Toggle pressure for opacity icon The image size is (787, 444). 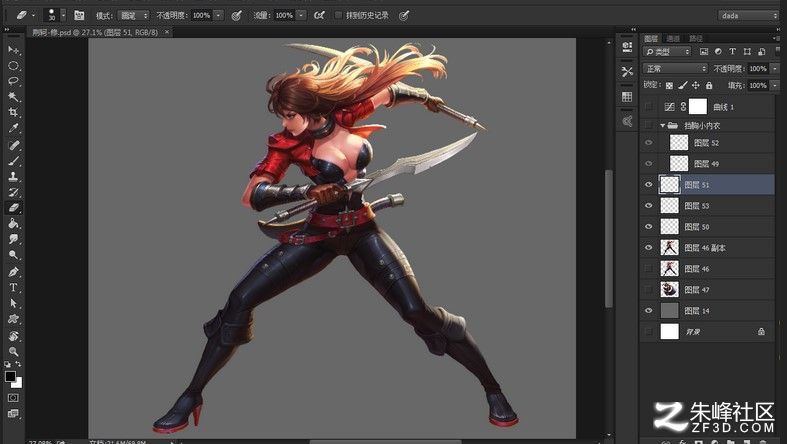coord(236,16)
